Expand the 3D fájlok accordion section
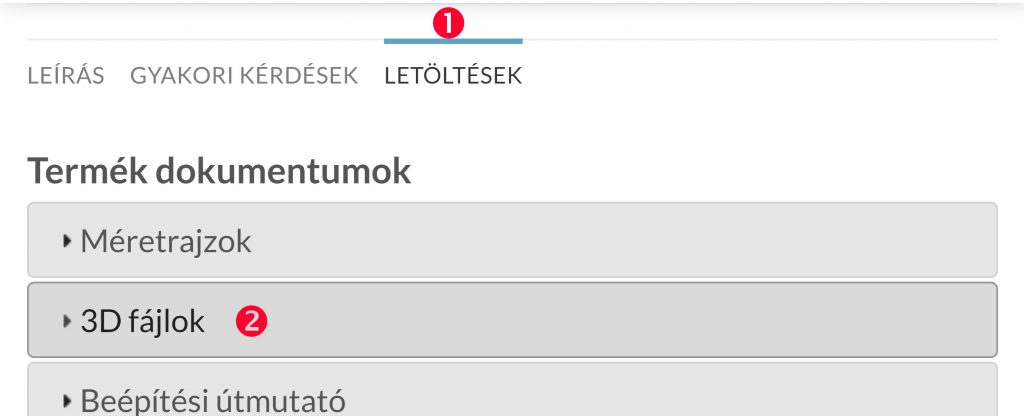The width and height of the screenshot is (1024, 416). point(513,320)
